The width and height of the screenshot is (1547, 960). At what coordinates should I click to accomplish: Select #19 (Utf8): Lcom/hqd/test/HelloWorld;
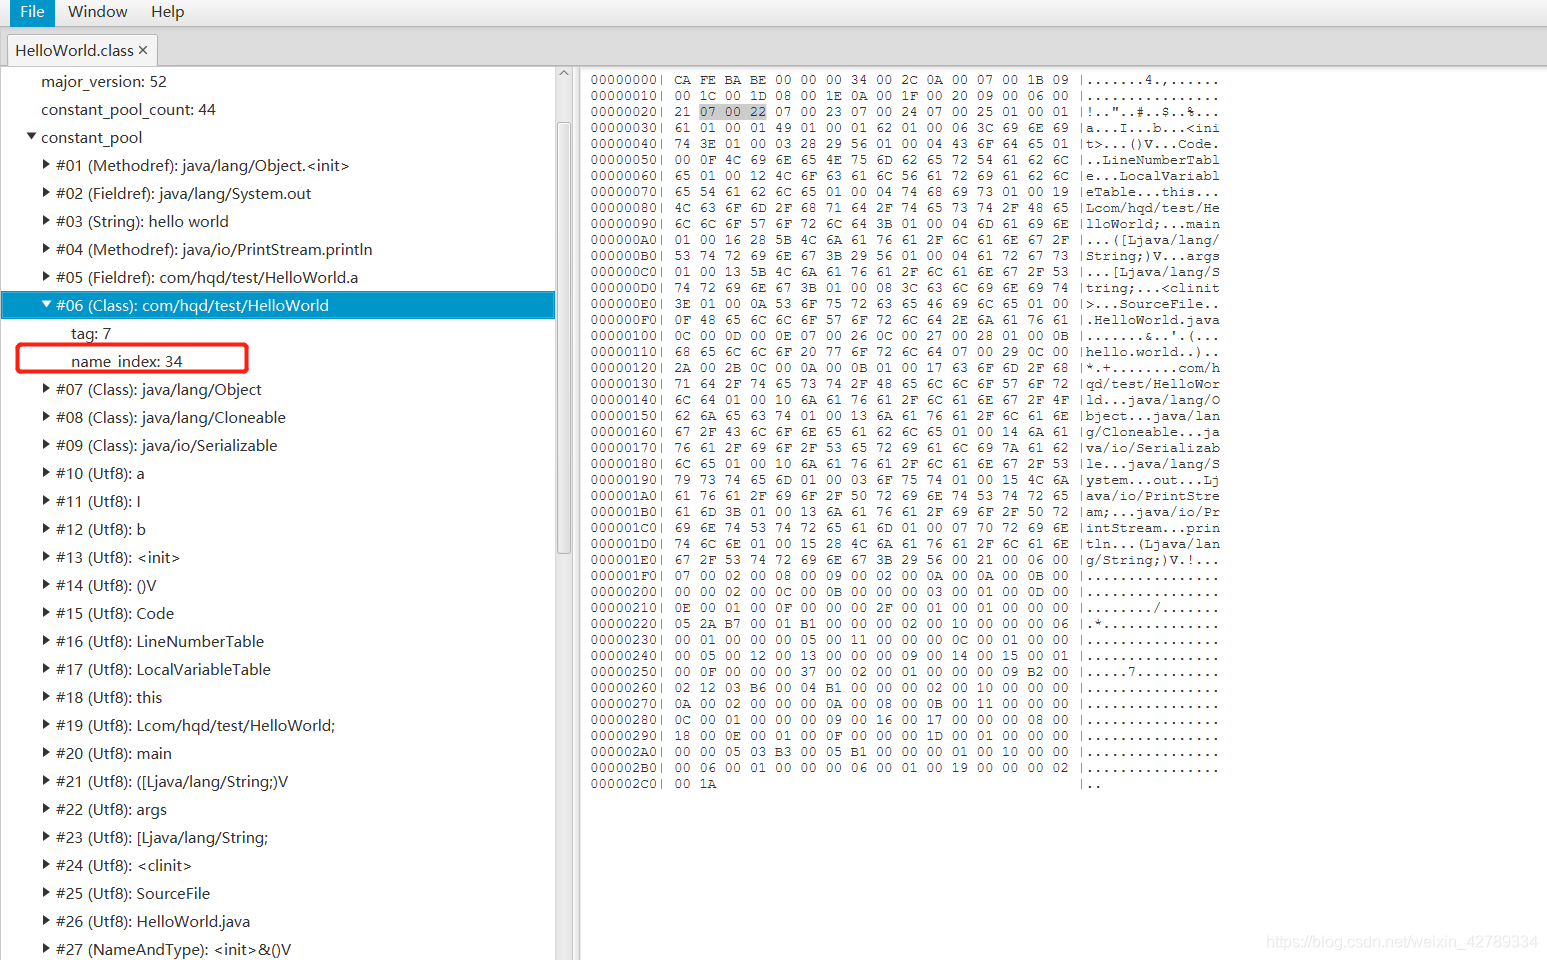(195, 725)
